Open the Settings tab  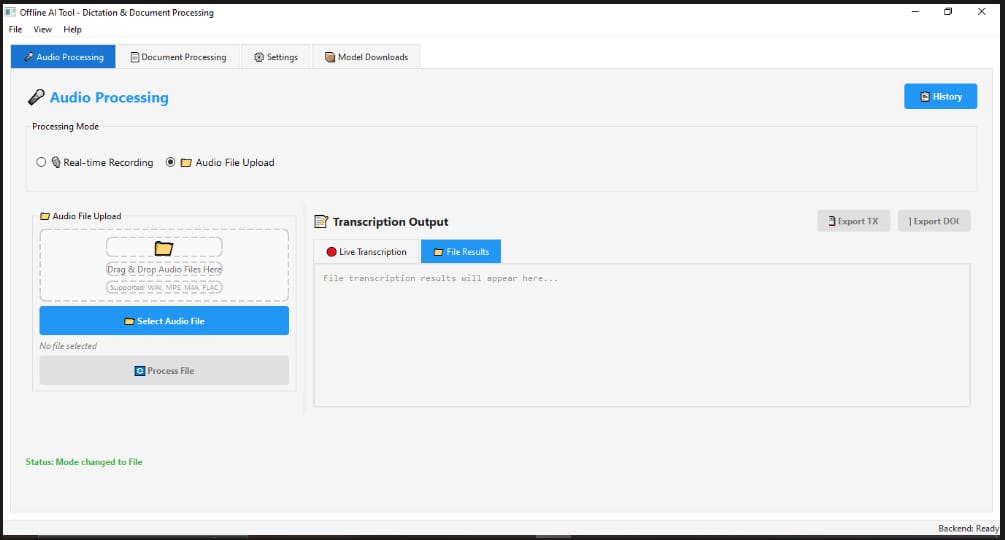tap(276, 57)
